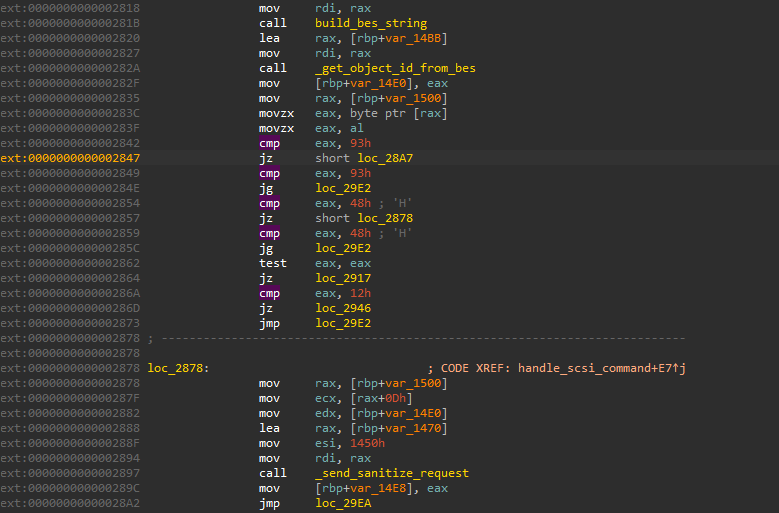The width and height of the screenshot is (779, 513).
Task: Click the loc_2917 jump target
Action: coord(343,278)
